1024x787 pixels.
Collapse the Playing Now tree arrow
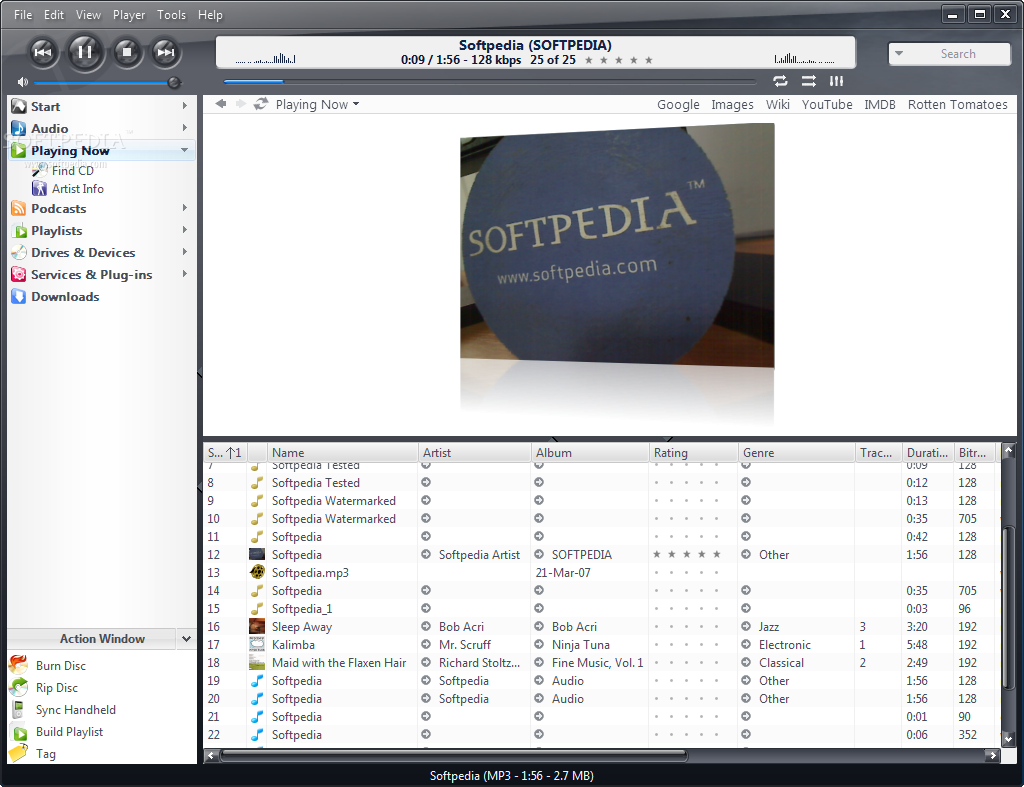coord(185,150)
